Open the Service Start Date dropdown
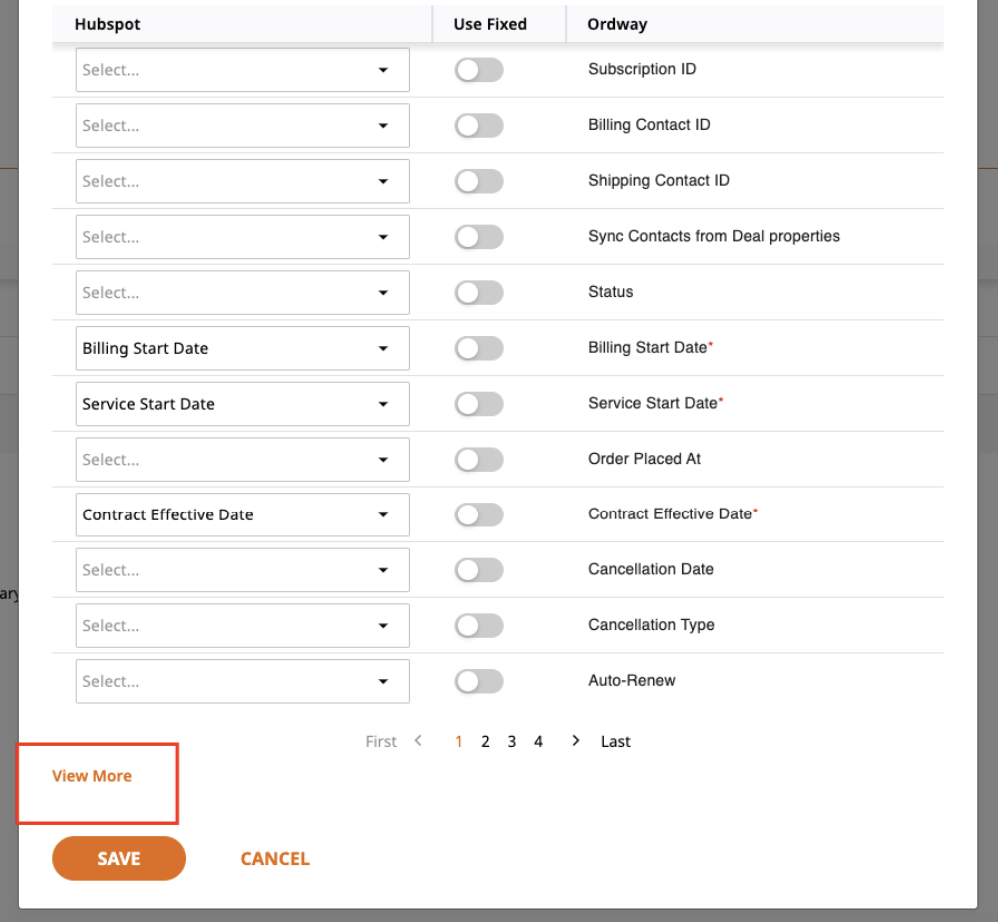Screen dimensions: 998x922 coord(242,404)
